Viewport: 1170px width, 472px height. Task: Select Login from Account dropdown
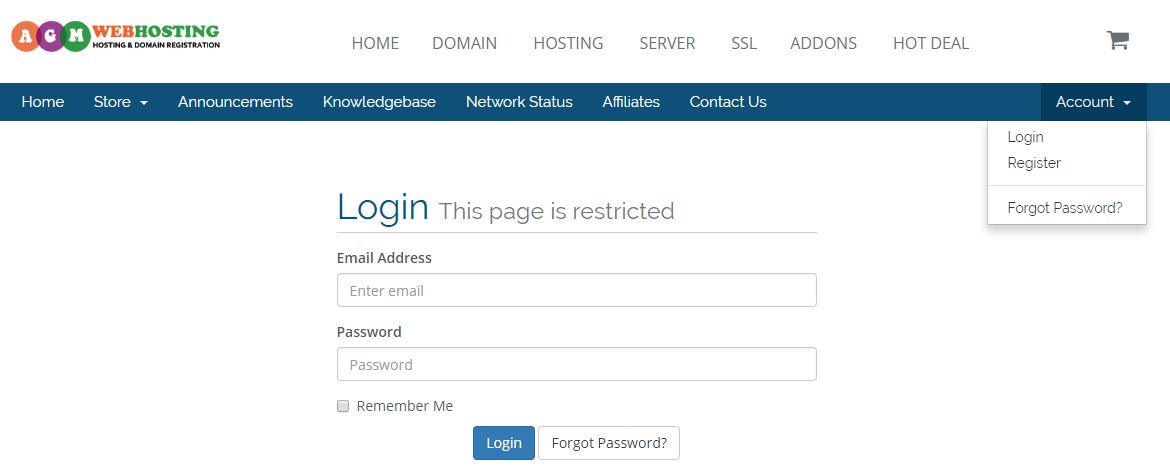coord(1025,137)
